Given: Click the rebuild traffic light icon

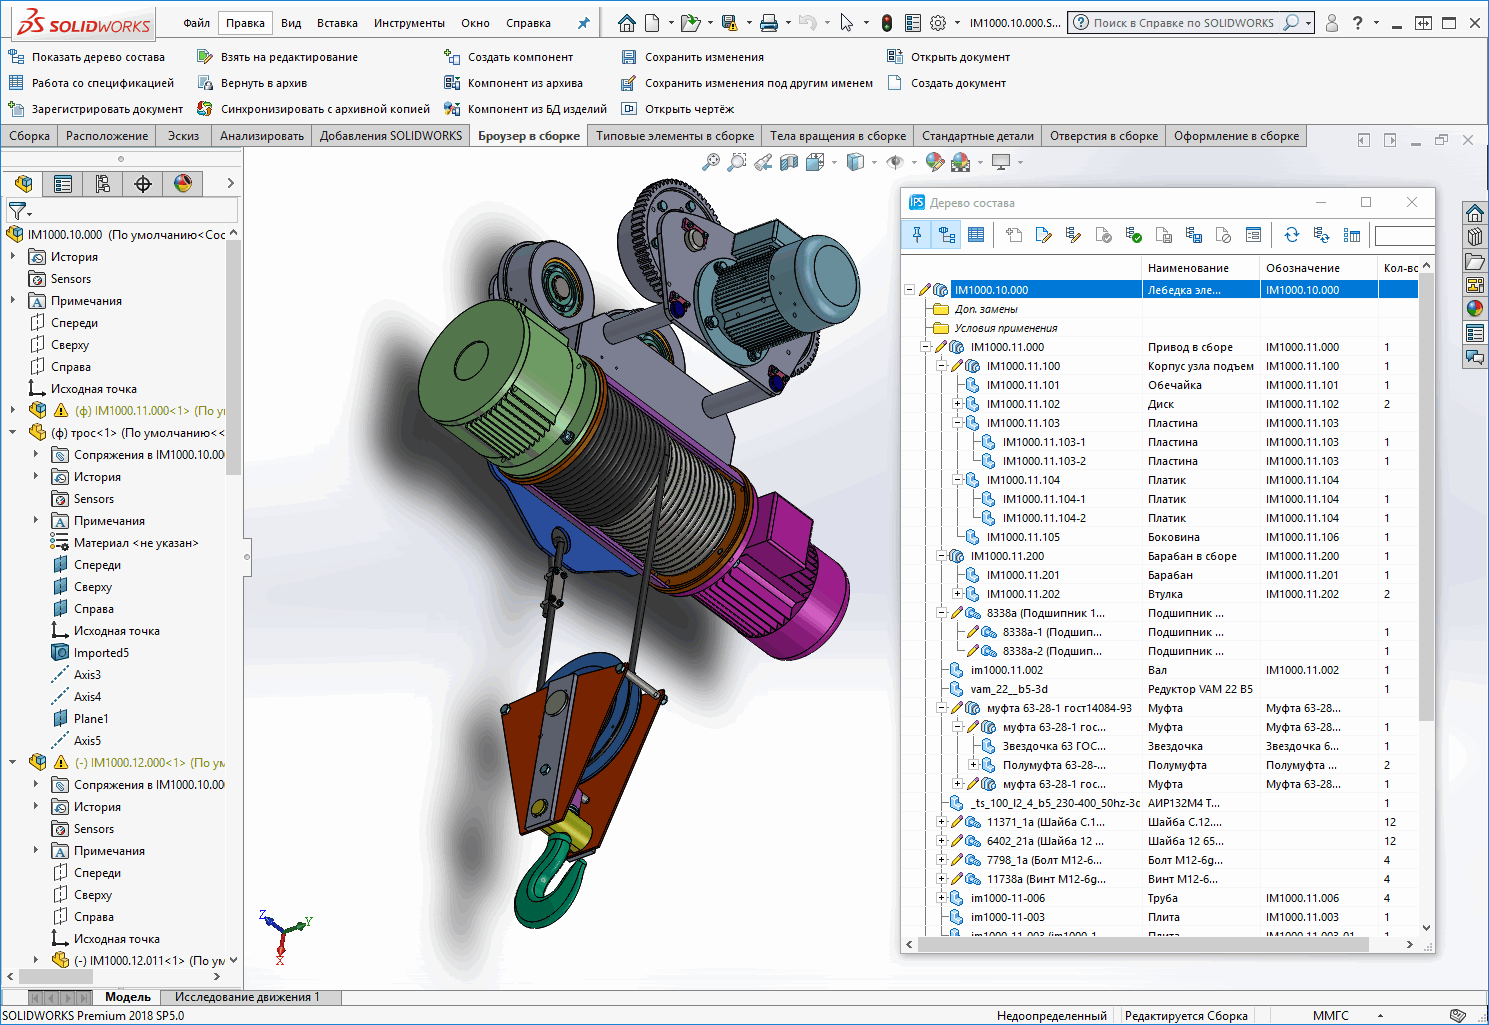Looking at the screenshot, I should pos(886,23).
